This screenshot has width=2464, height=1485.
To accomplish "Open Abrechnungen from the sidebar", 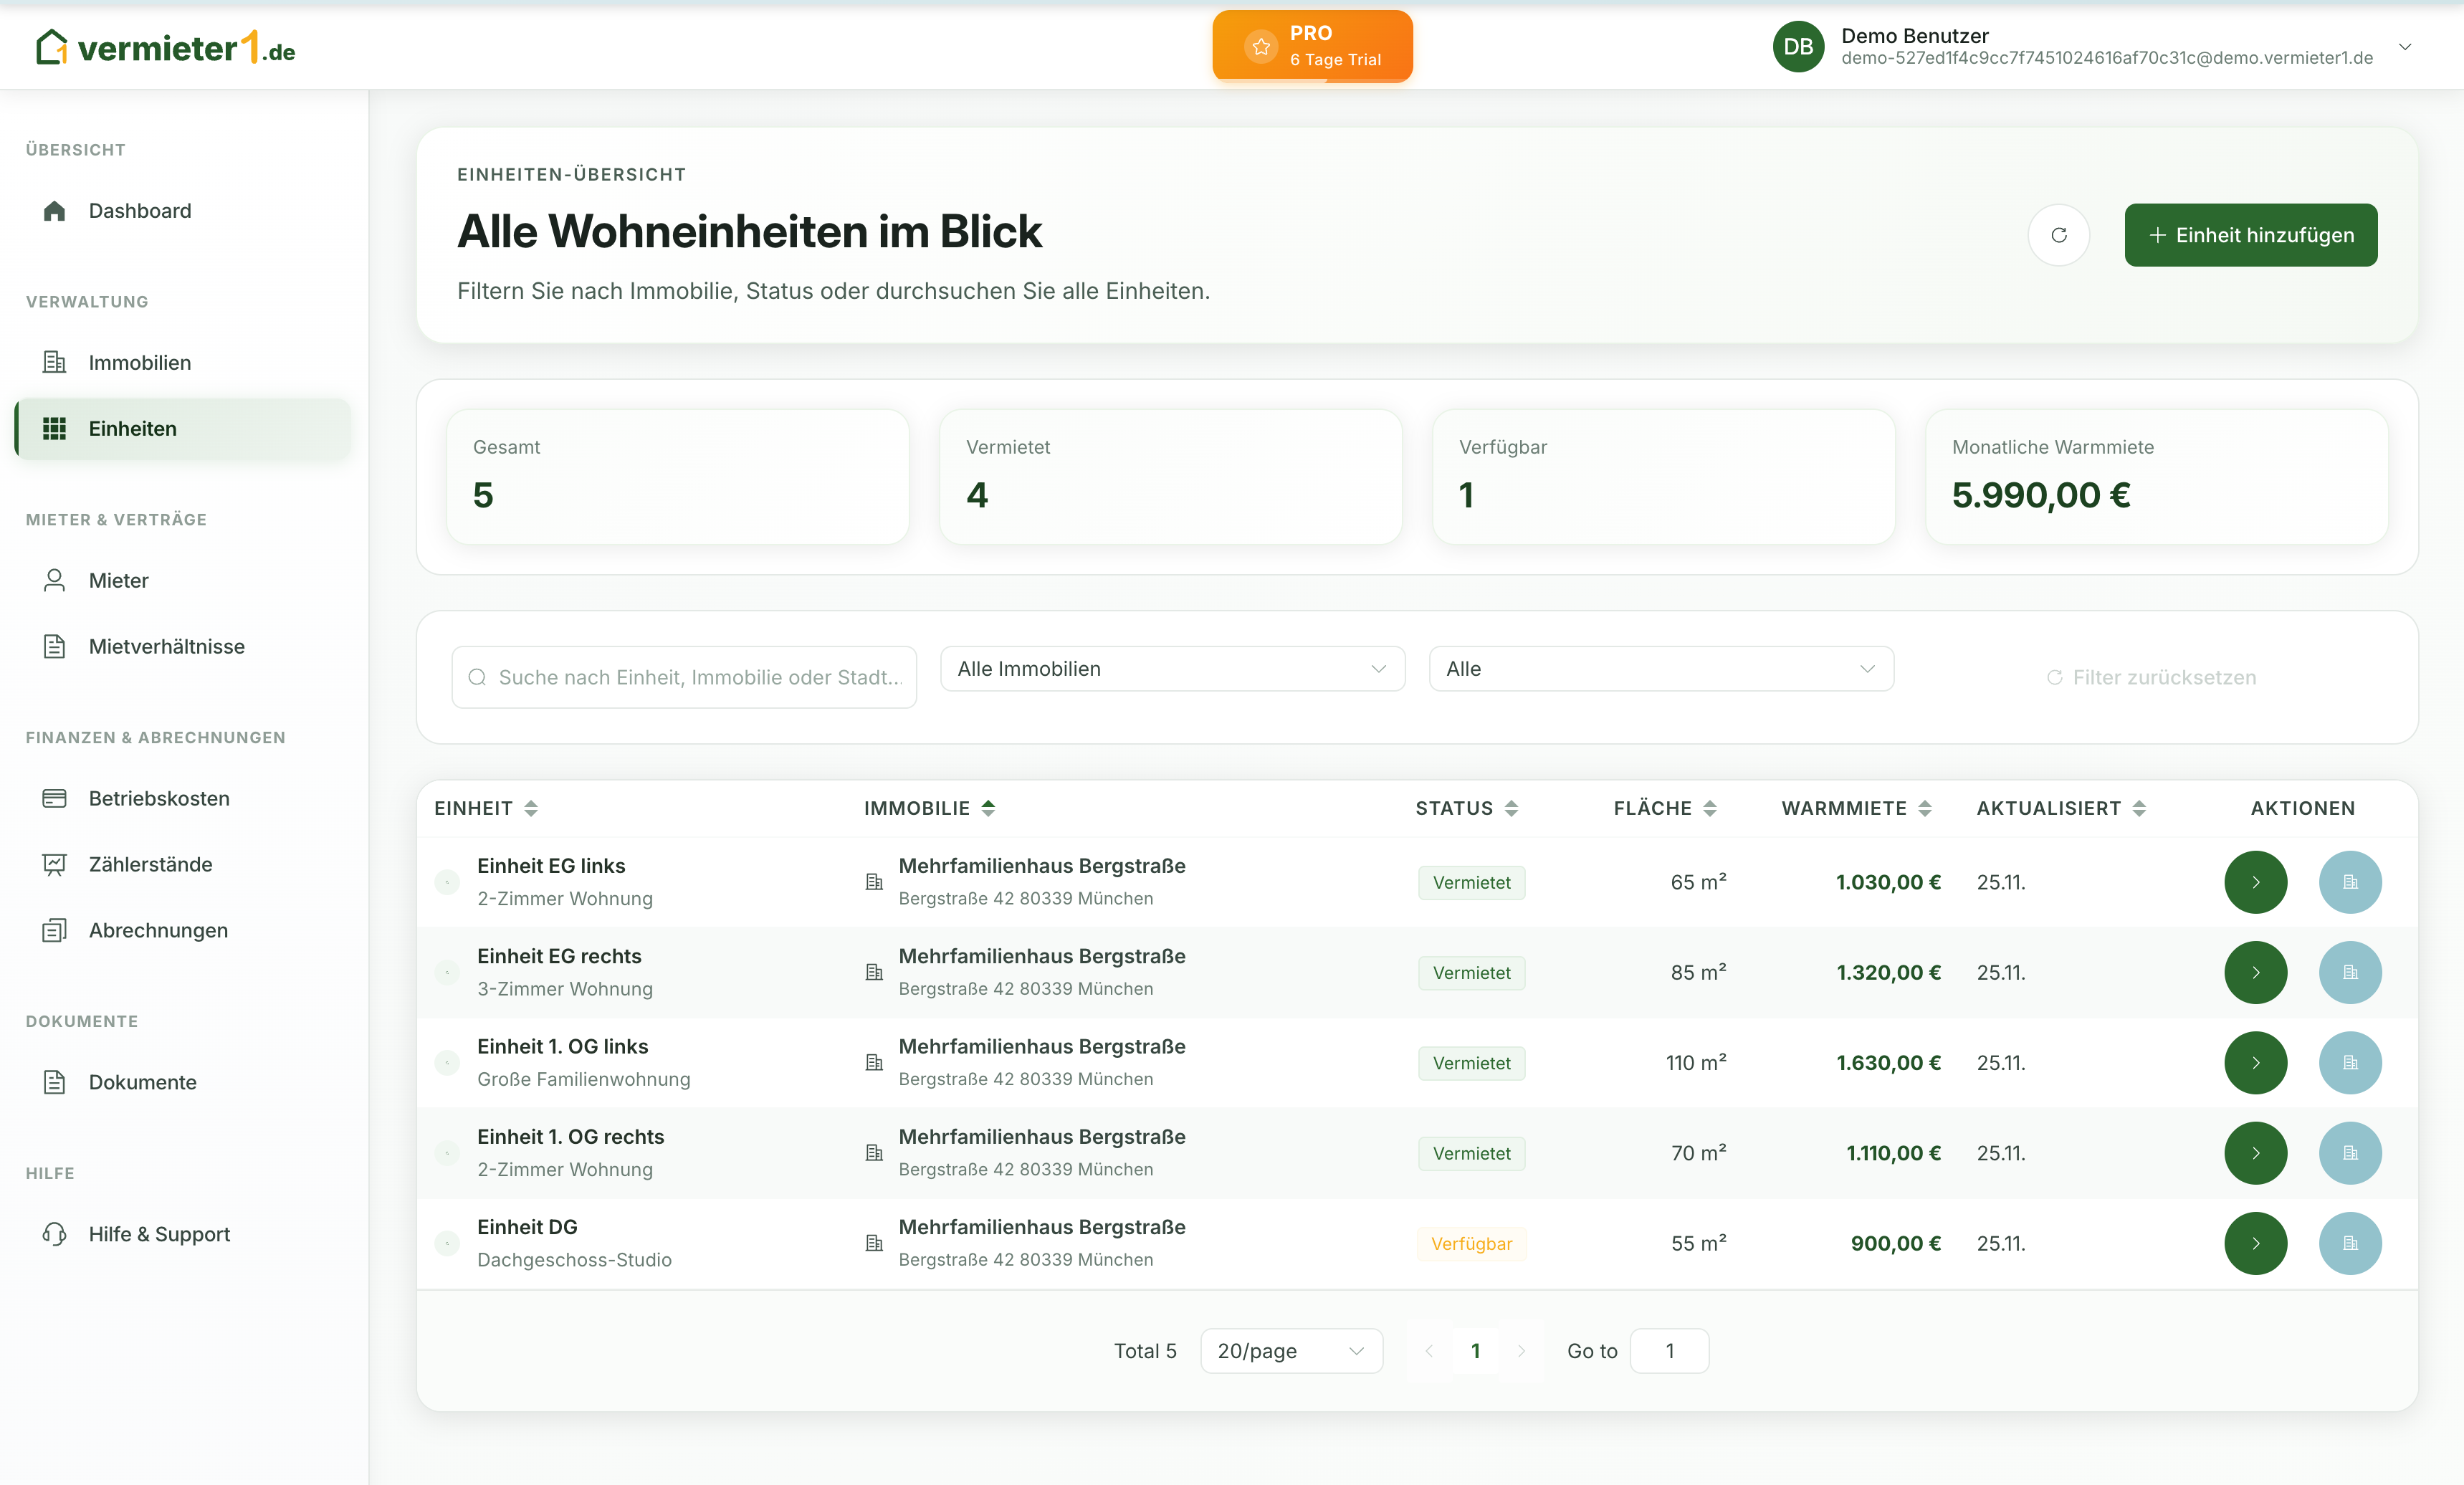I will coord(157,930).
